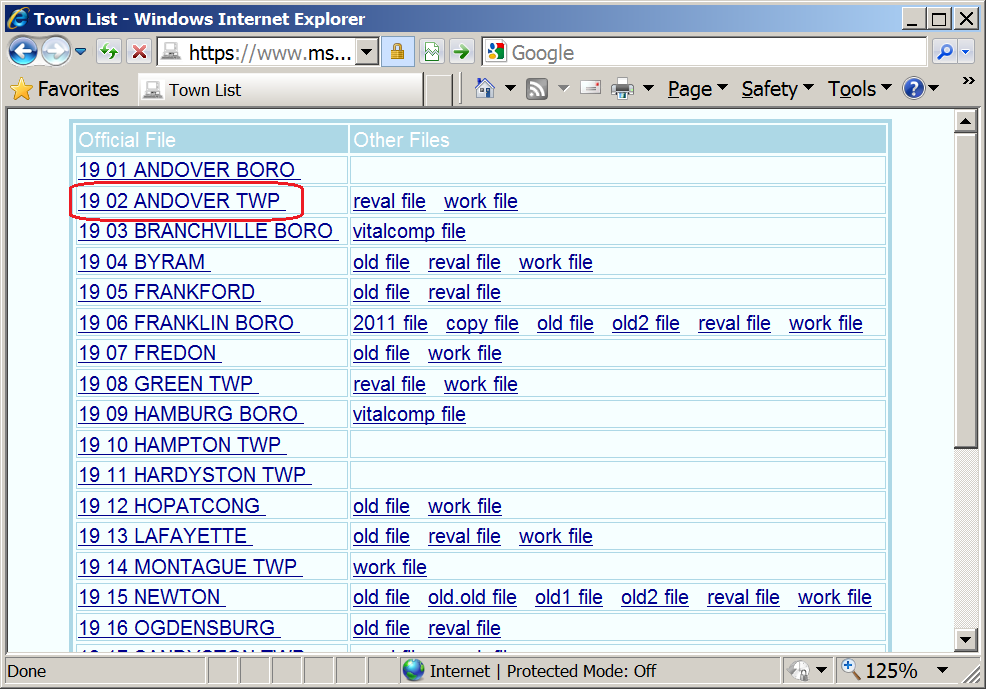Click copy file in Franklin Boro row

pyautogui.click(x=482, y=323)
